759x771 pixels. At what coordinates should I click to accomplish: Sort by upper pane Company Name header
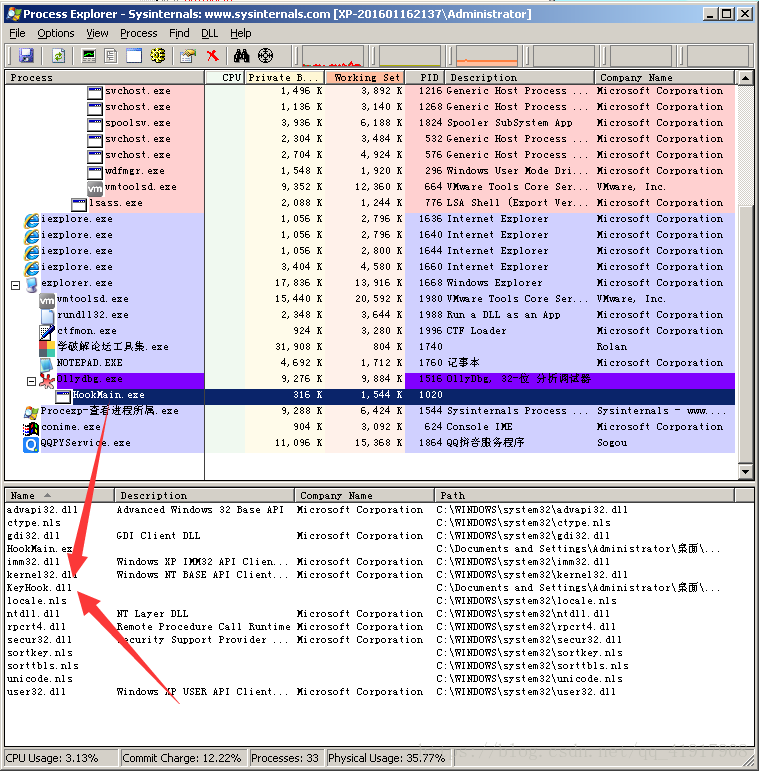click(x=664, y=78)
